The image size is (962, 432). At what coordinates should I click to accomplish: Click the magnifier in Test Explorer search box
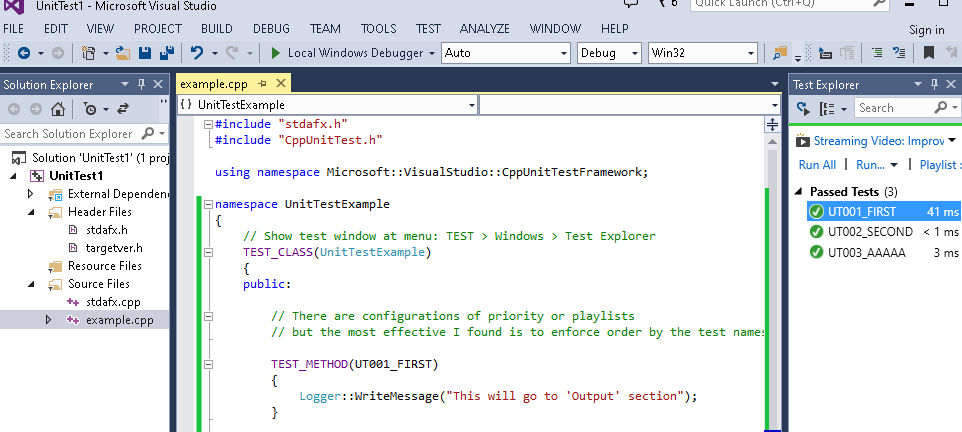pos(941,107)
